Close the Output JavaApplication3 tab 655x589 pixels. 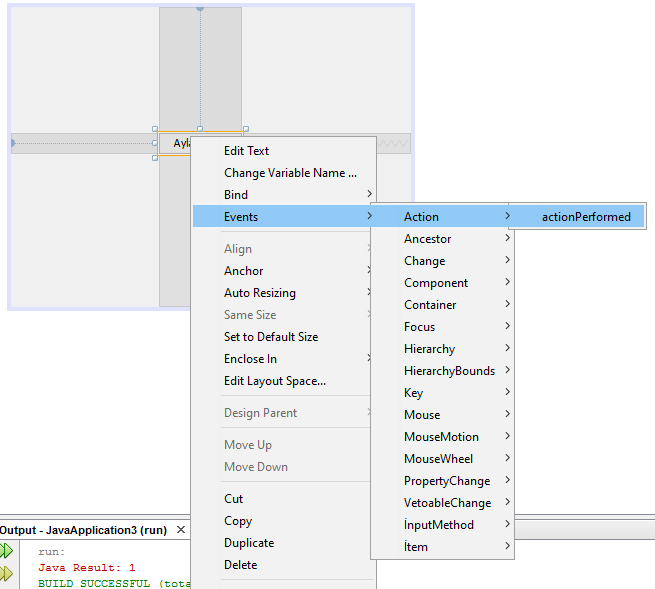pyautogui.click(x=181, y=530)
